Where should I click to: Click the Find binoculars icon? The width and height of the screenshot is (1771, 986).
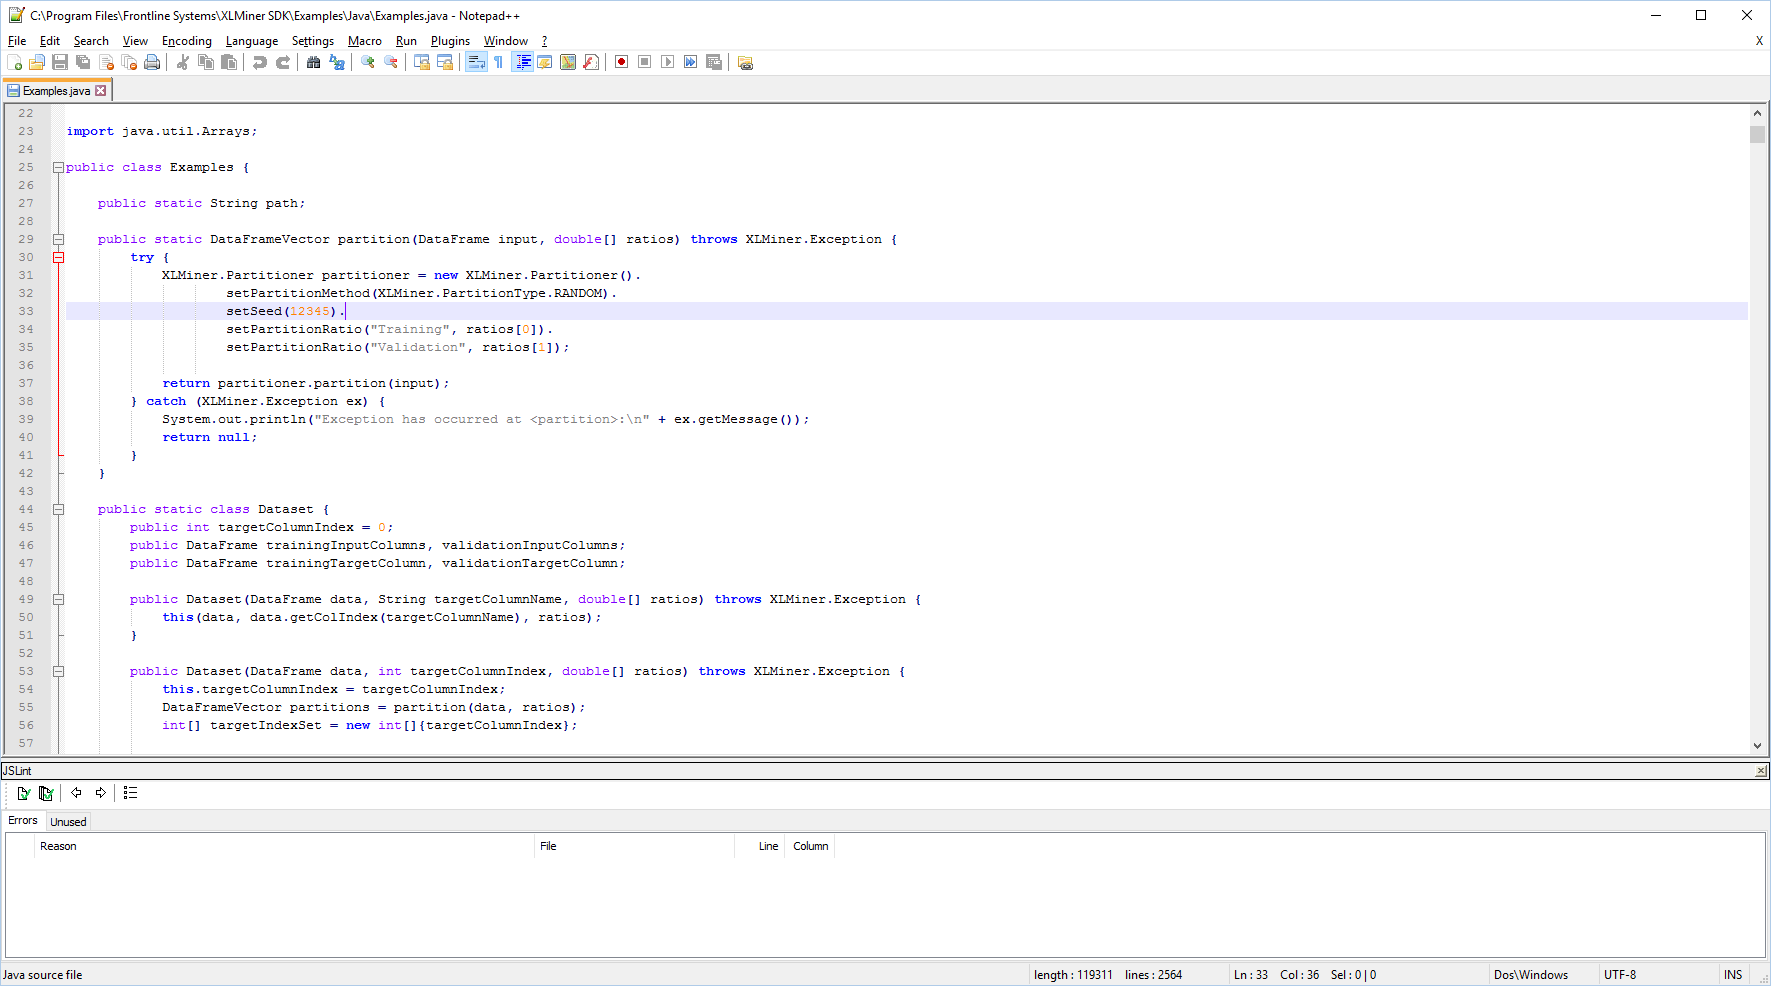pyautogui.click(x=313, y=62)
